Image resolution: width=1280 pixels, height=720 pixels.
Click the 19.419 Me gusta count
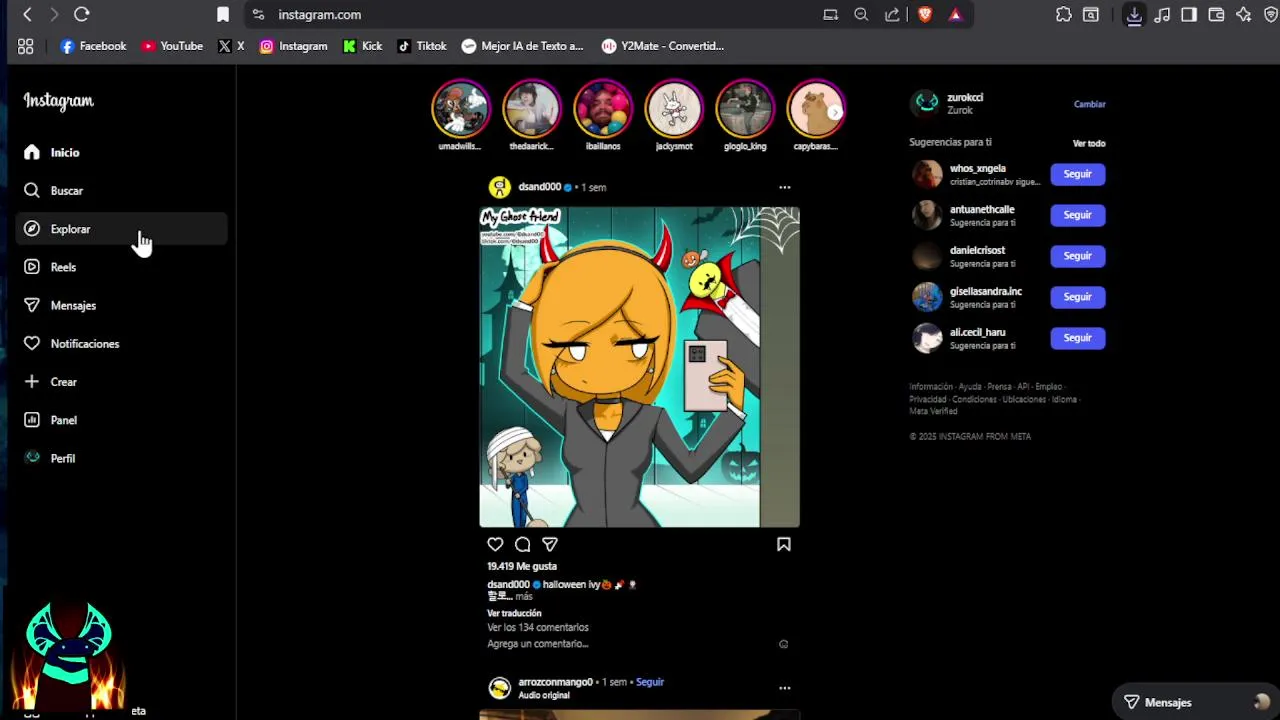tap(522, 566)
